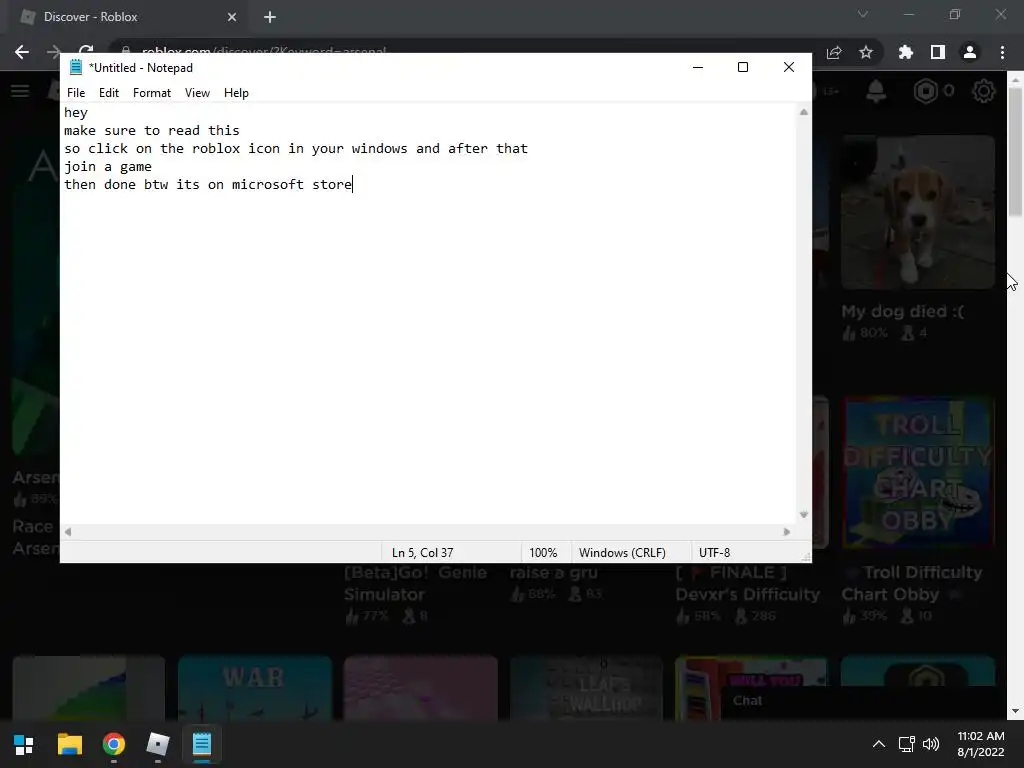Open '[Beta]Go! Genie Simulator' game link
1024x768 pixels.
pyautogui.click(x=415, y=583)
